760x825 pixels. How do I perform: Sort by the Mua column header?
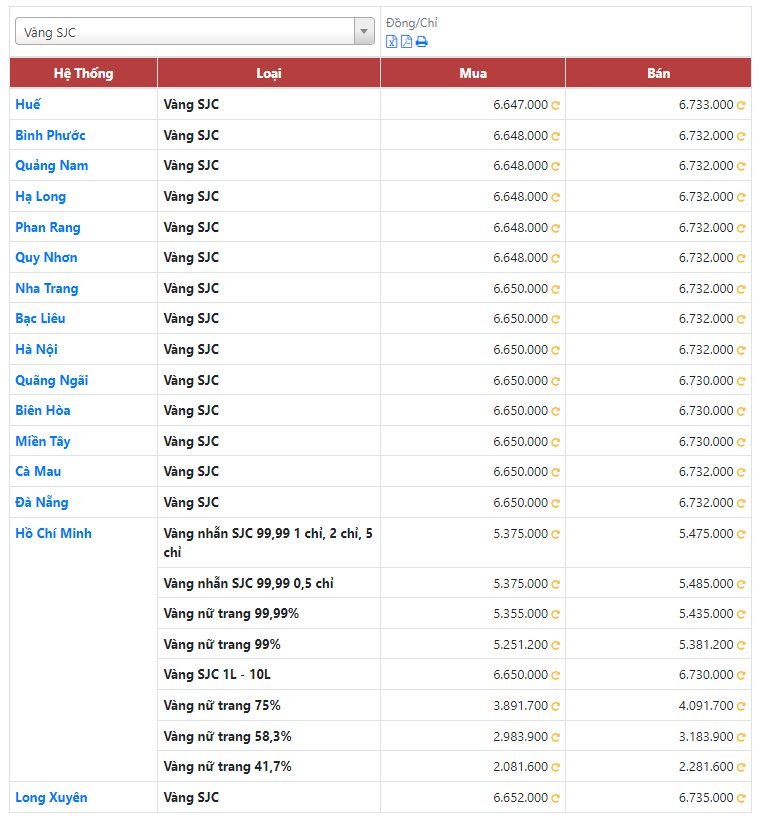pyautogui.click(x=473, y=73)
